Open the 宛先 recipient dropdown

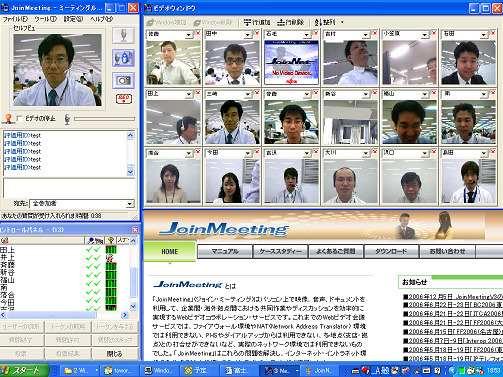[130, 204]
